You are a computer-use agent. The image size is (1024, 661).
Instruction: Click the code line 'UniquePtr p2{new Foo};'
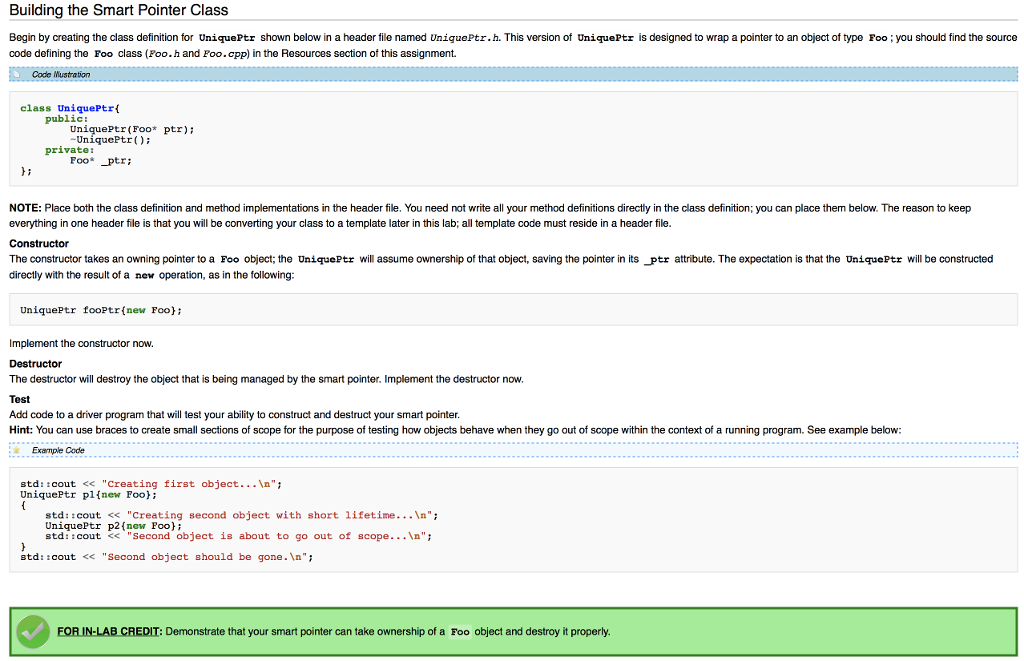pos(114,526)
